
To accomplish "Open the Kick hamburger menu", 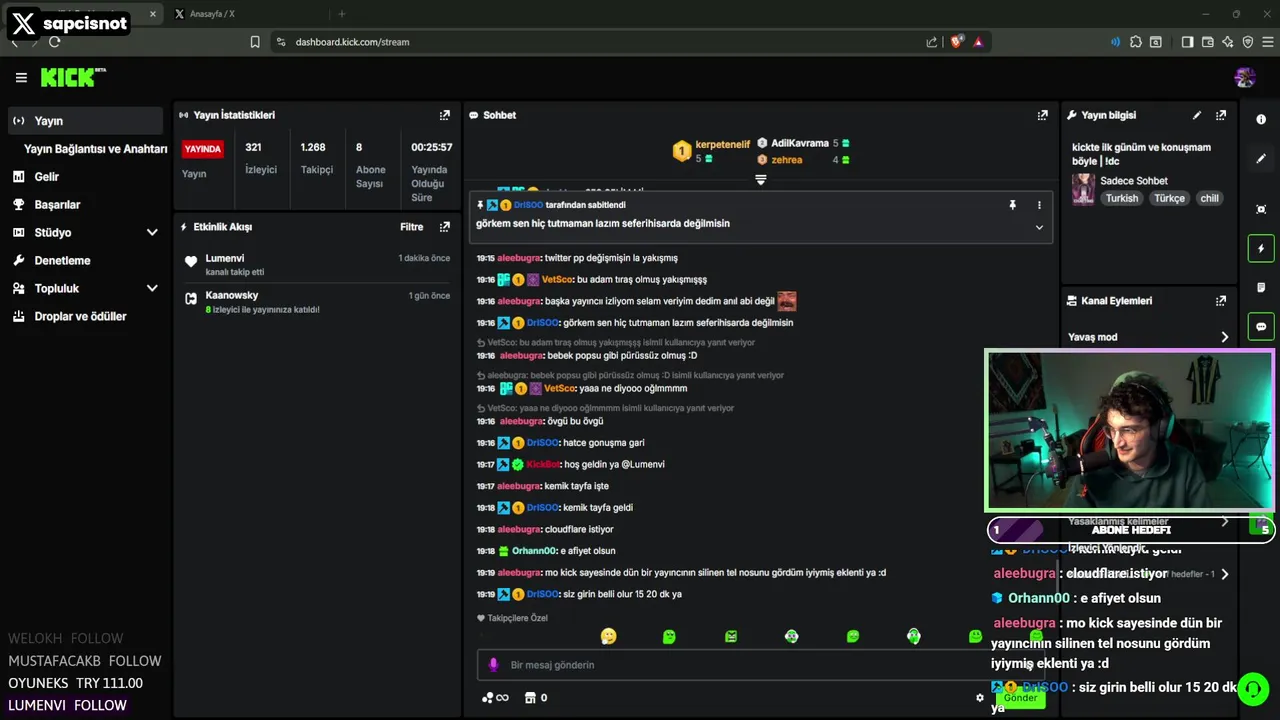I will click(x=21, y=78).
